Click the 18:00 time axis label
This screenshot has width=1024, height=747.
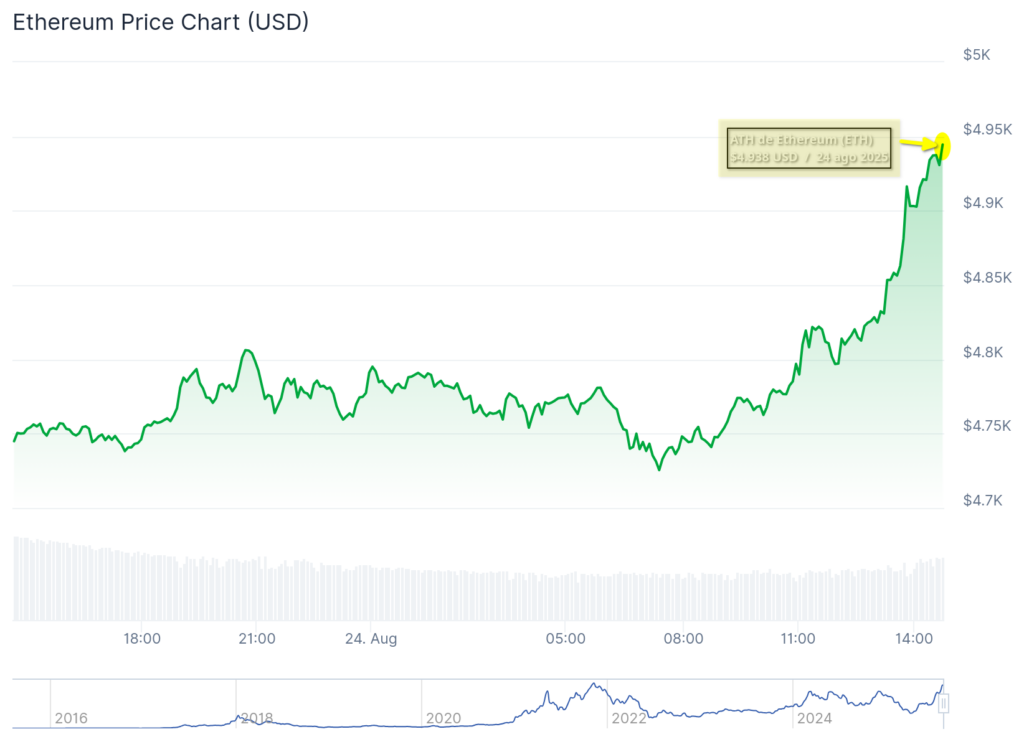(x=142, y=639)
